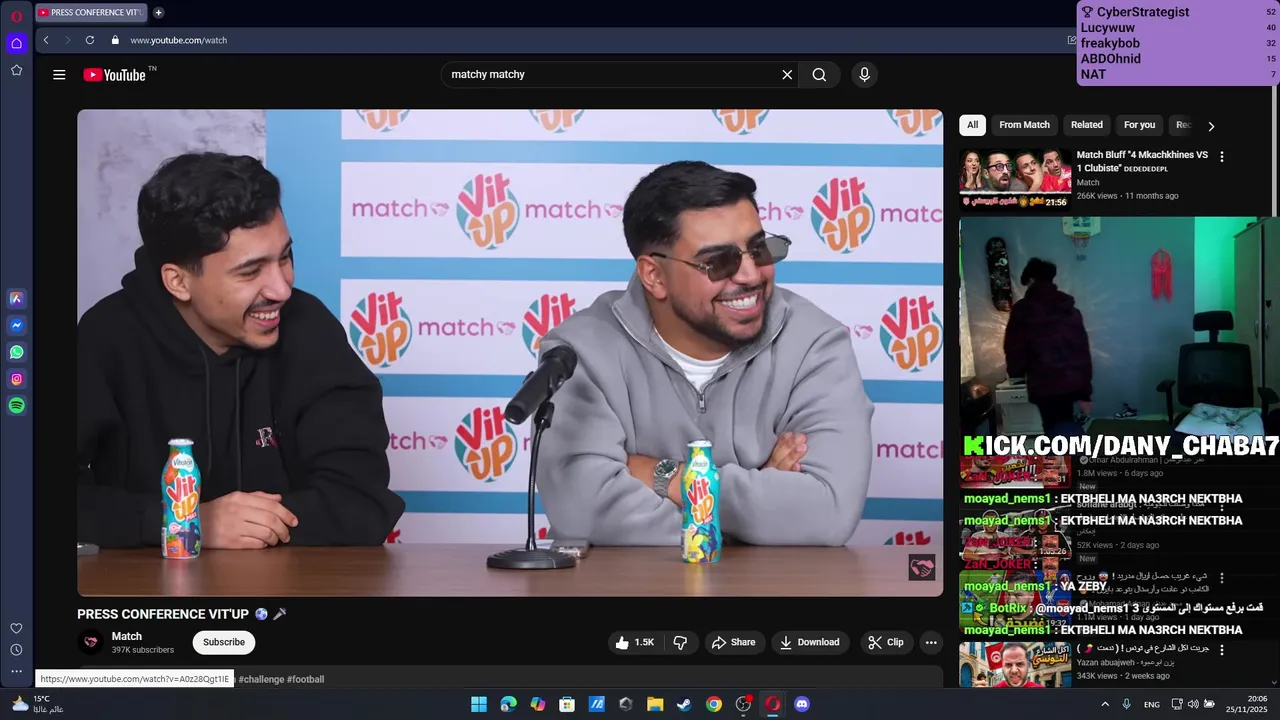
Task: Open Microsoft Store from the taskbar
Action: (567, 704)
